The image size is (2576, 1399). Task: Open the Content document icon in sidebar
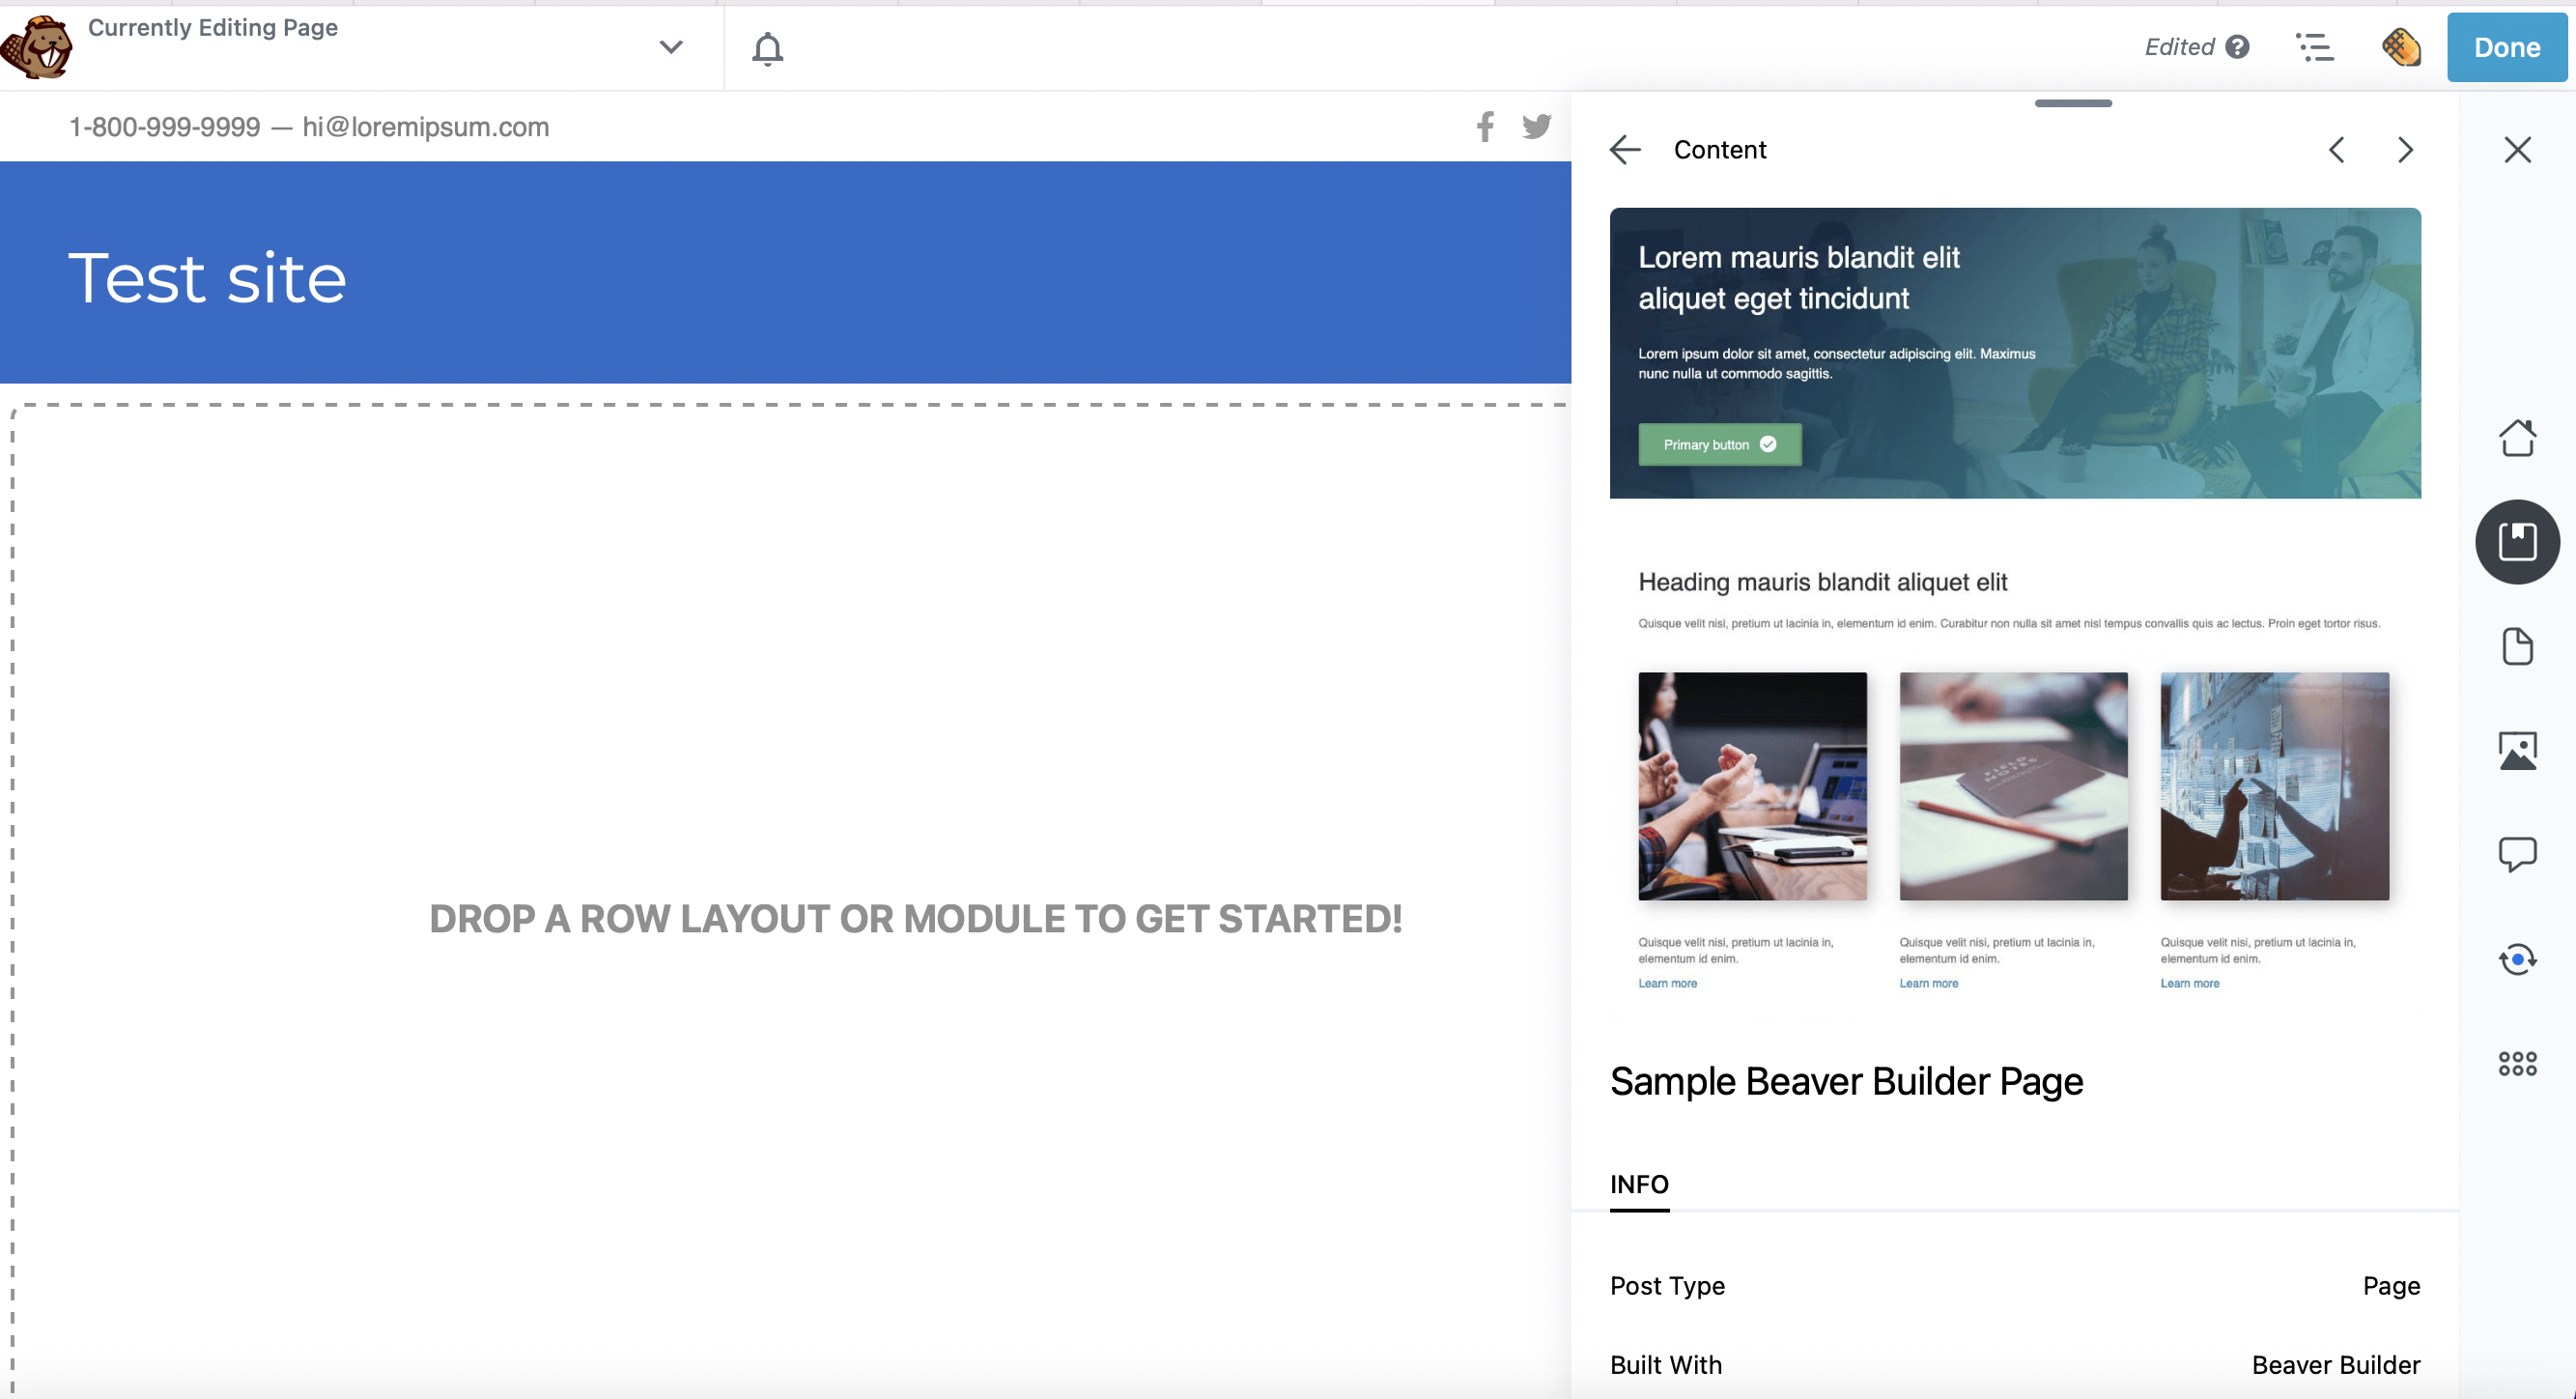pyautogui.click(x=2517, y=646)
